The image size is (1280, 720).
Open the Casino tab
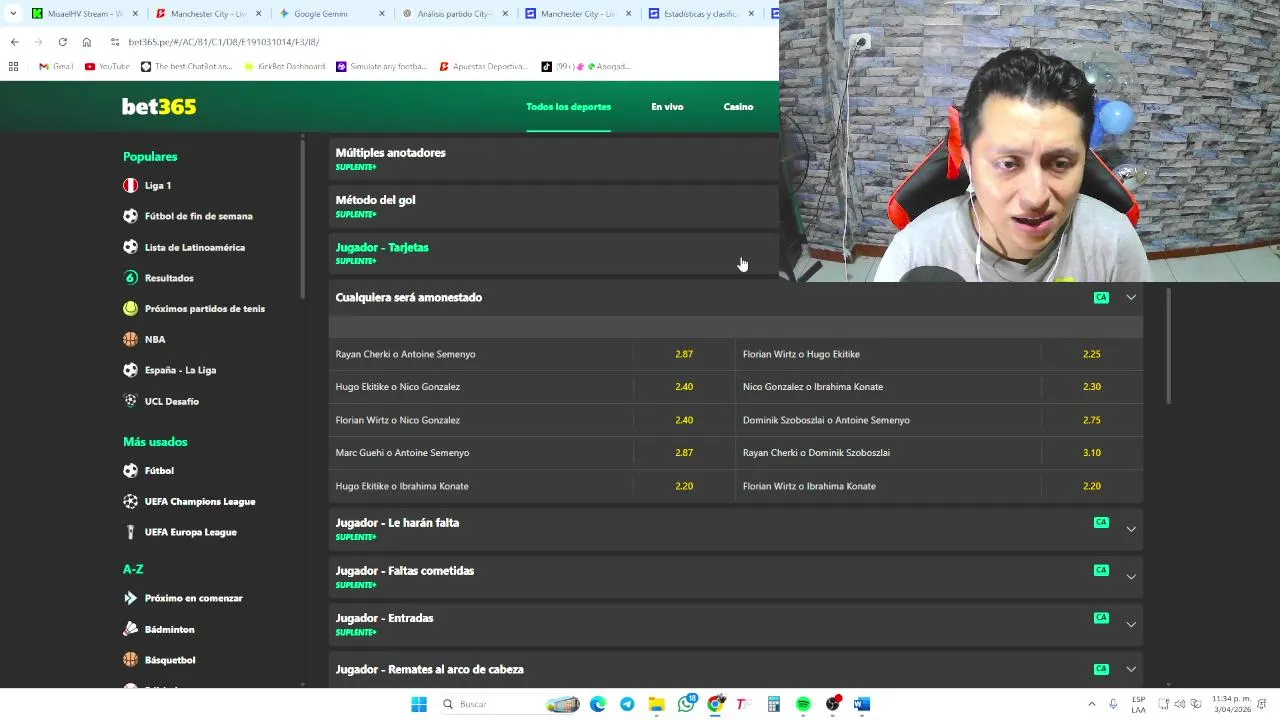738,106
